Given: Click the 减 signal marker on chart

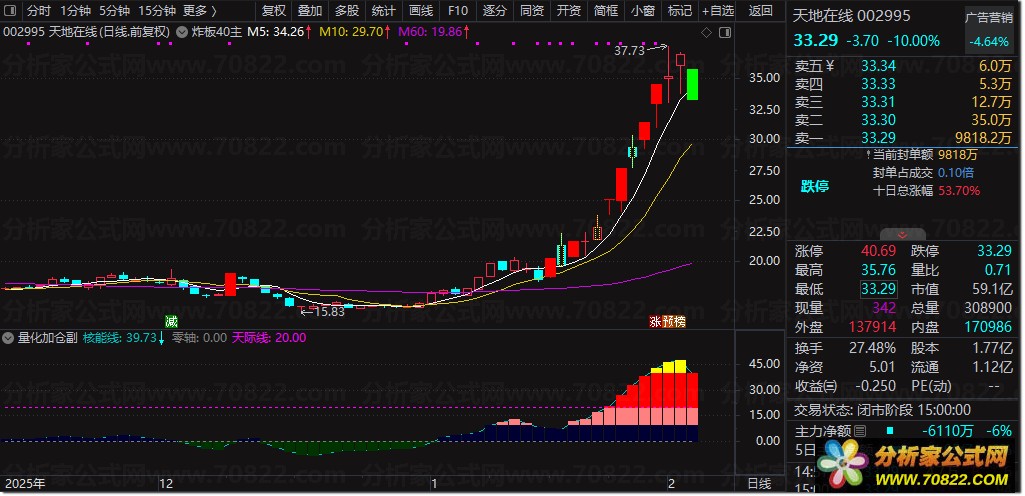Looking at the screenshot, I should coord(171,322).
